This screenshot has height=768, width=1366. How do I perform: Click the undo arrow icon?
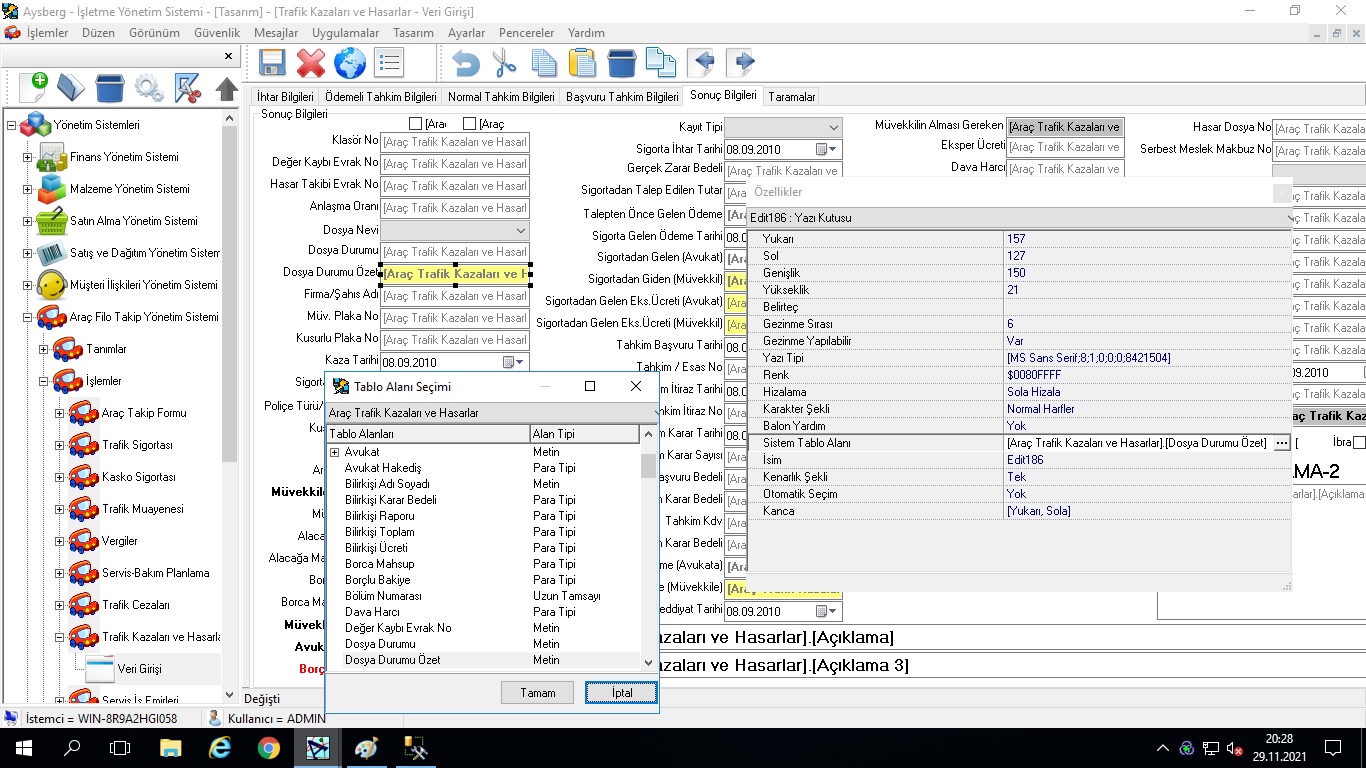(465, 63)
